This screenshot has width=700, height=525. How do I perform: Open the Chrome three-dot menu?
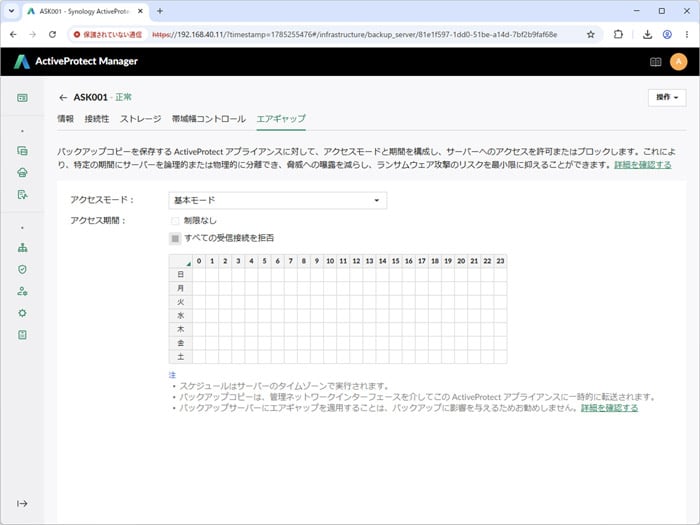tap(687, 34)
